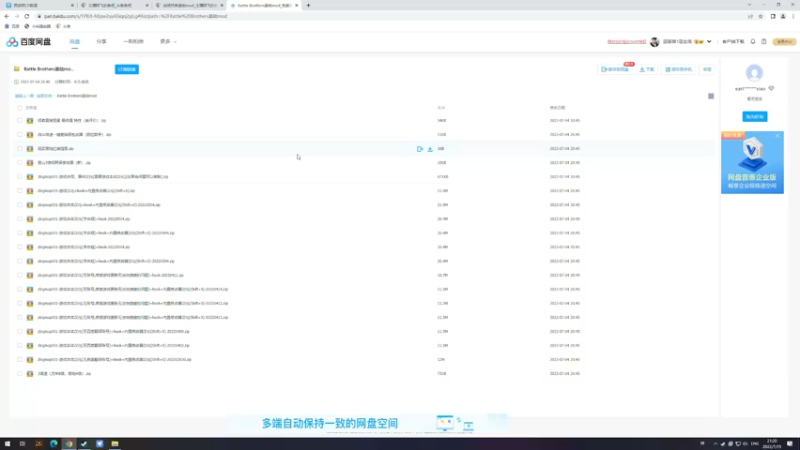Click the all-files breadcrumb link

44,96
